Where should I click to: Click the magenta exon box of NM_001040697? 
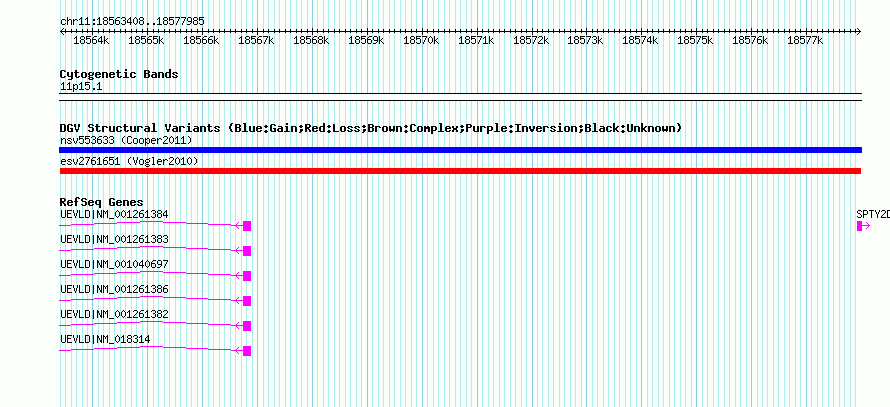tap(247, 276)
